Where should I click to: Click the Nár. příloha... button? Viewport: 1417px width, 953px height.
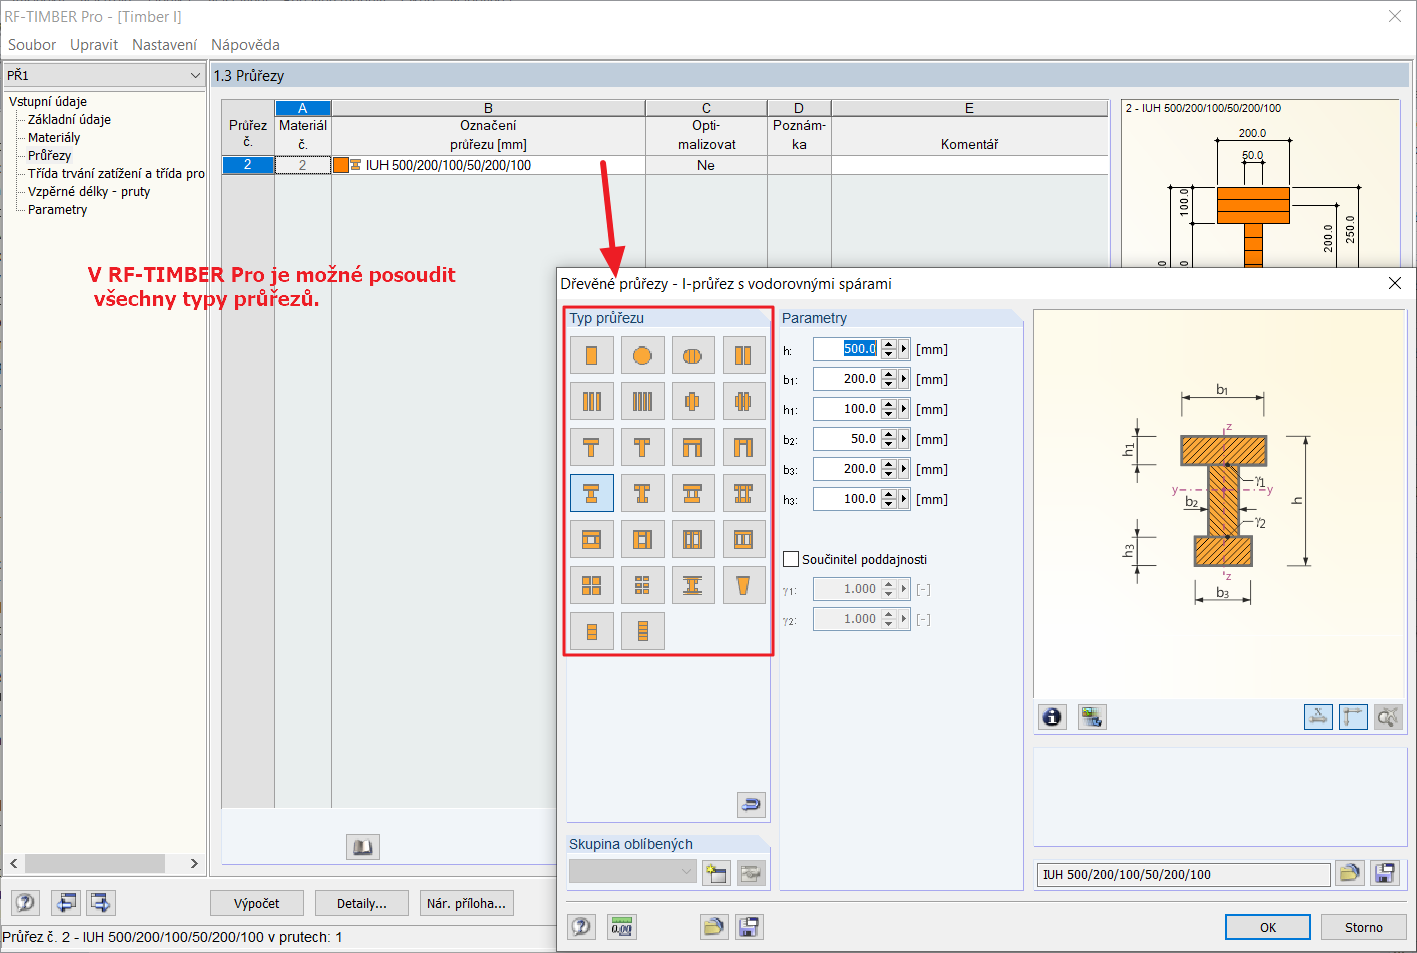click(x=467, y=903)
